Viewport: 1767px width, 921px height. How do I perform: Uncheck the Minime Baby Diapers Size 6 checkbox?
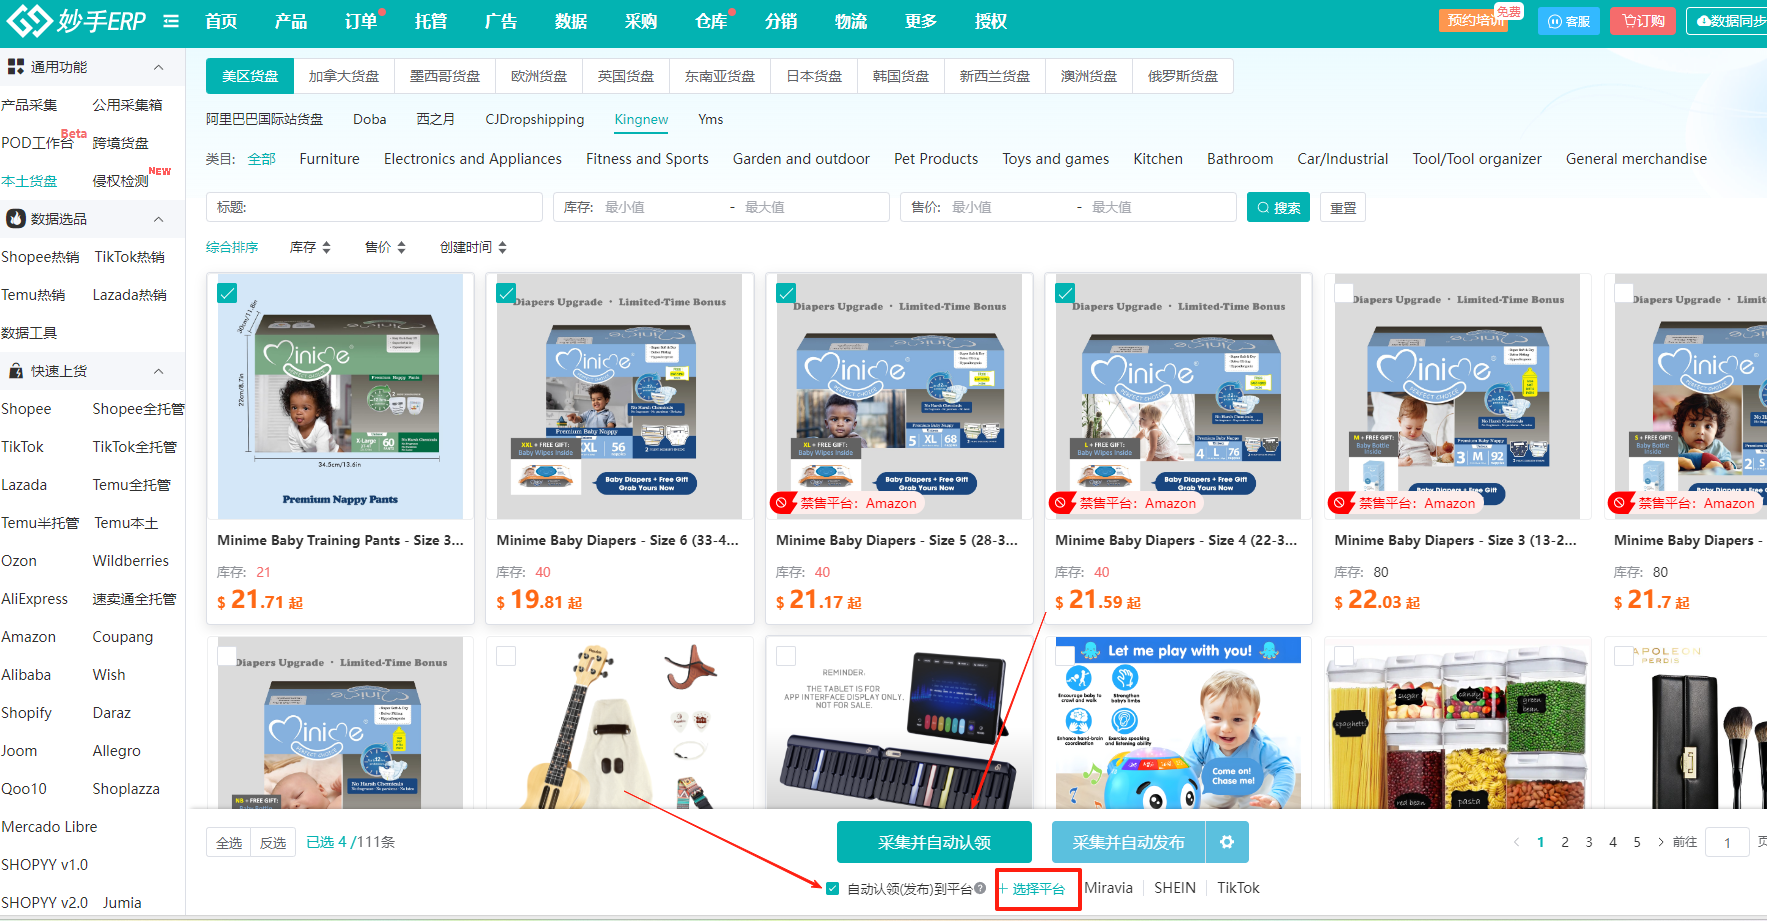coord(507,293)
